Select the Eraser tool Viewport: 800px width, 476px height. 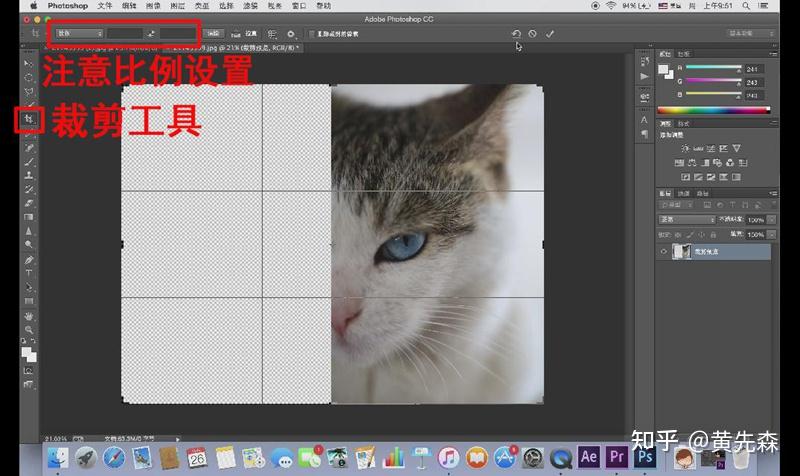coord(29,203)
